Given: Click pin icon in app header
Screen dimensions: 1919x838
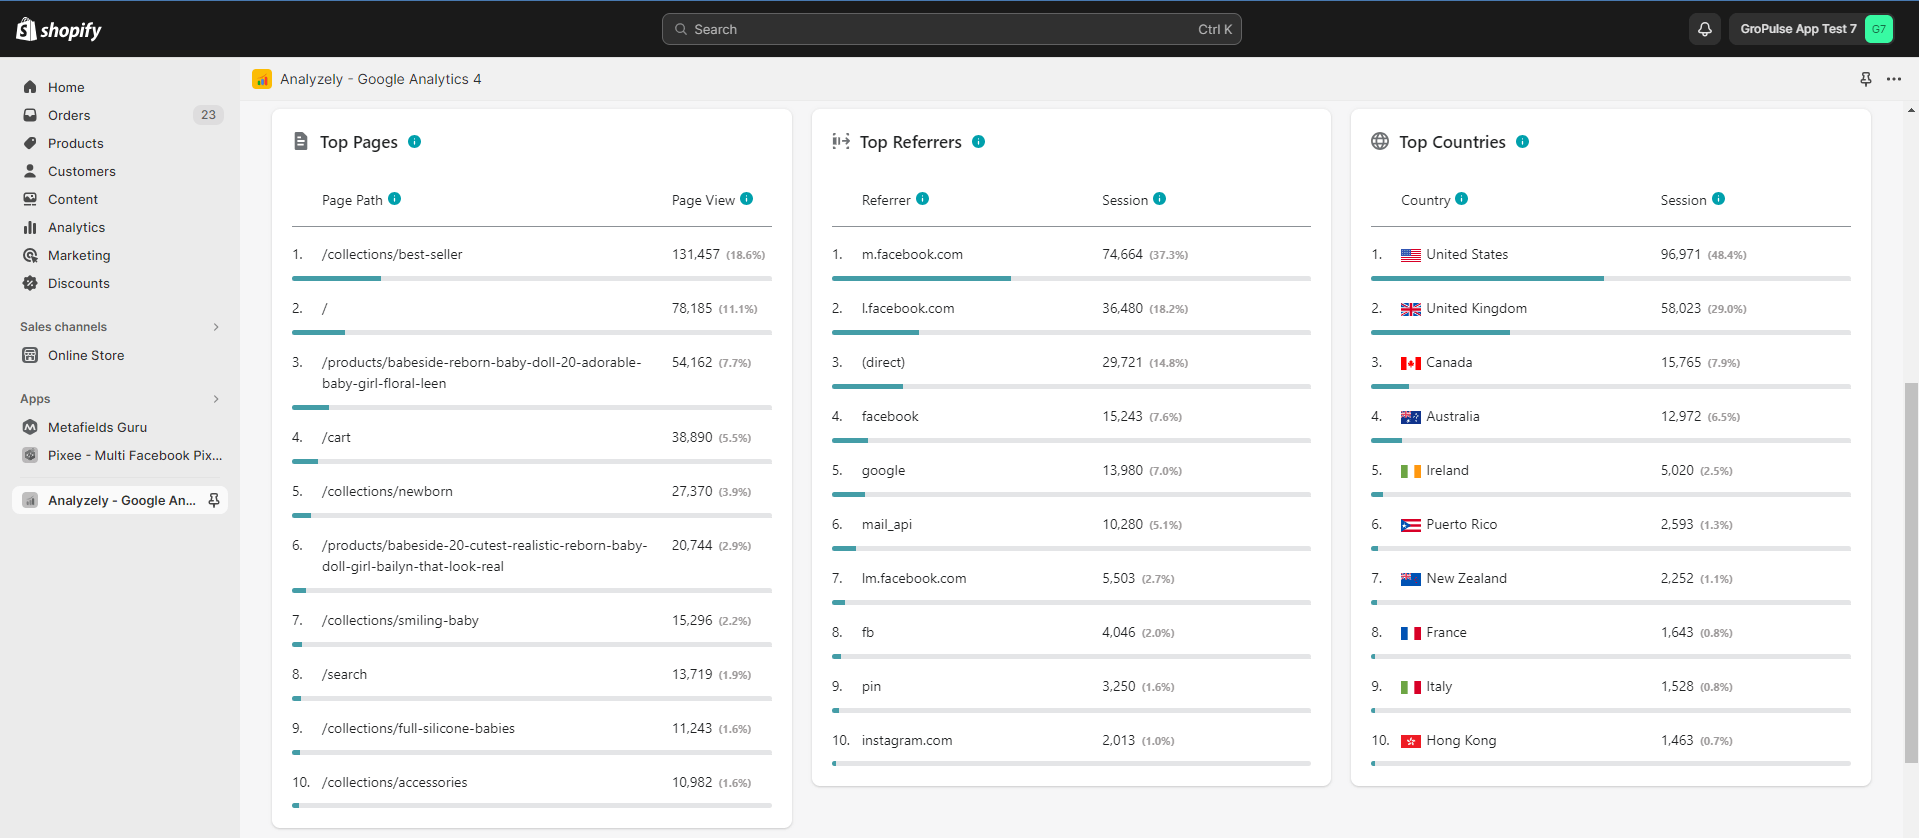Looking at the screenshot, I should point(1865,79).
